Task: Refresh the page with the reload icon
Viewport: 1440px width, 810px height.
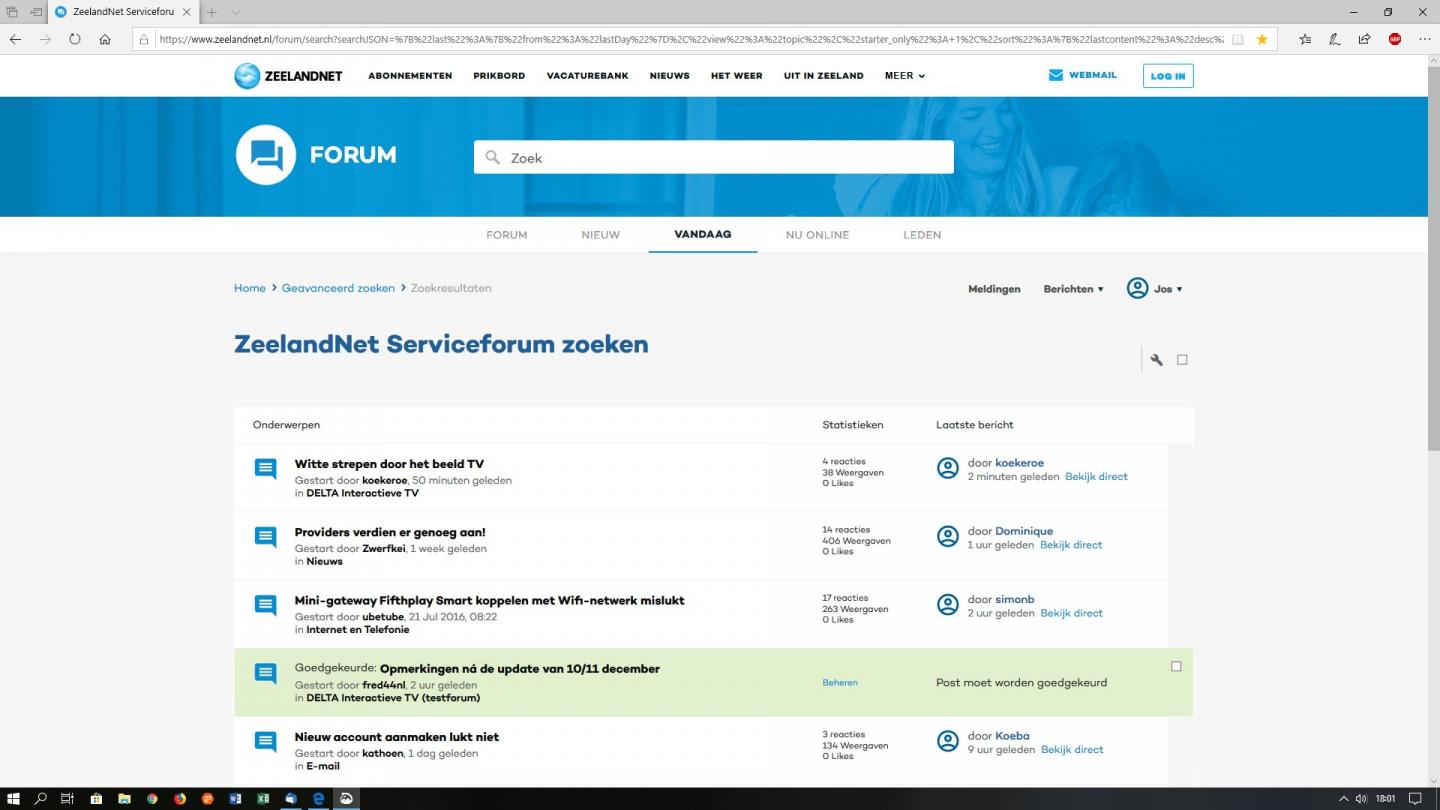Action: point(75,39)
